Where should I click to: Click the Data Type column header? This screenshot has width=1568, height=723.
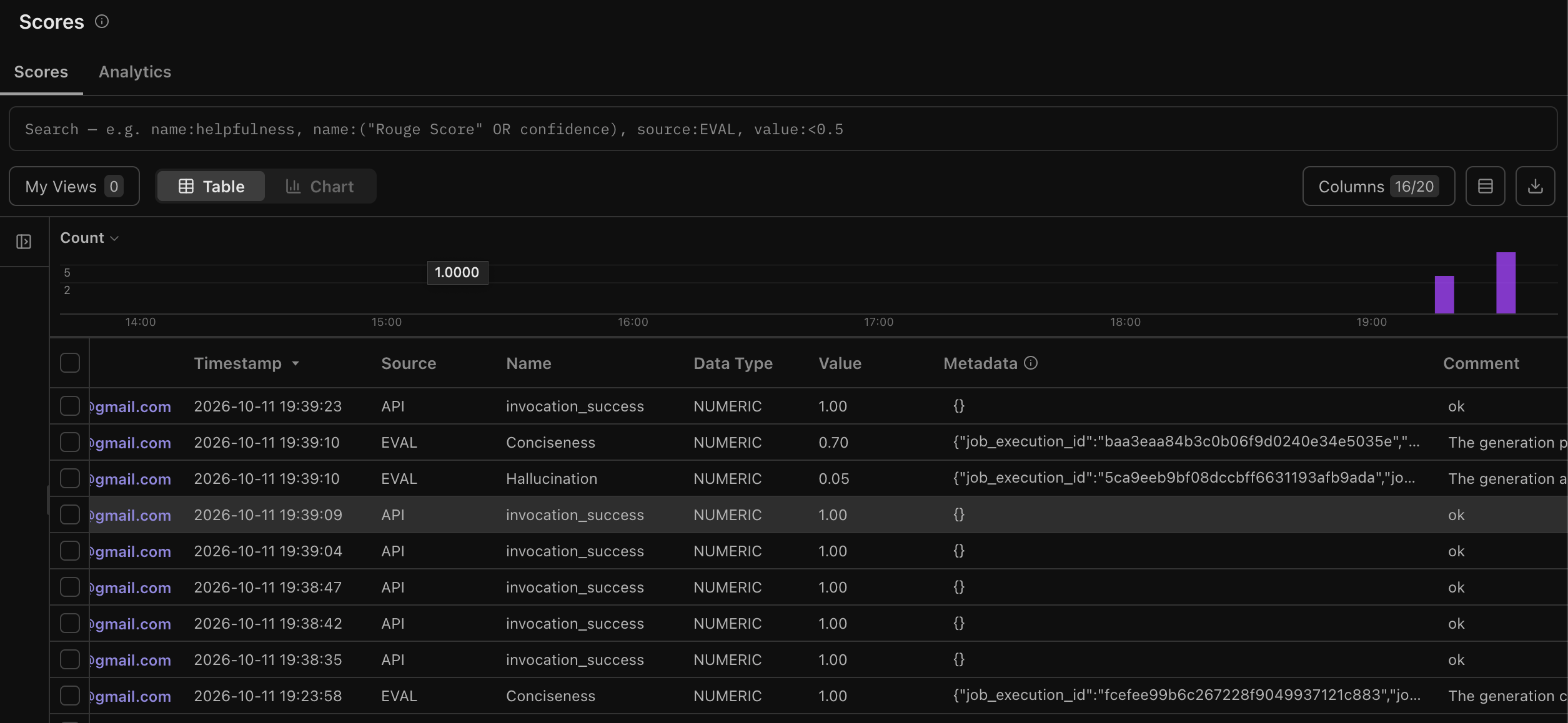pos(733,363)
